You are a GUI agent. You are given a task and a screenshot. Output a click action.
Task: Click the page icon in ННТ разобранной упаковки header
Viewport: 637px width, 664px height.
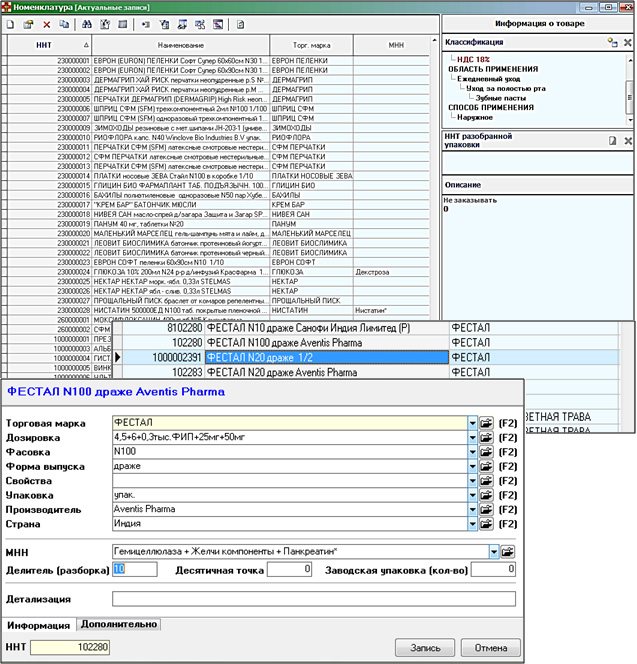tap(612, 141)
